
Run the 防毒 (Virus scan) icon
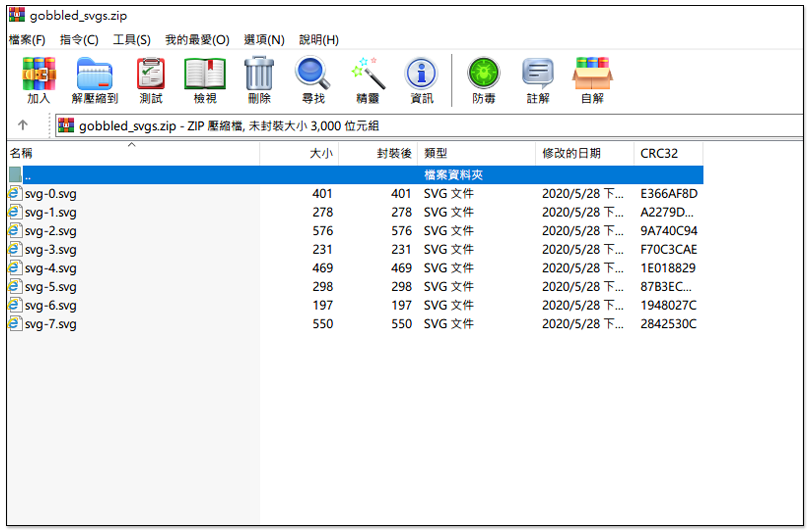coord(484,74)
